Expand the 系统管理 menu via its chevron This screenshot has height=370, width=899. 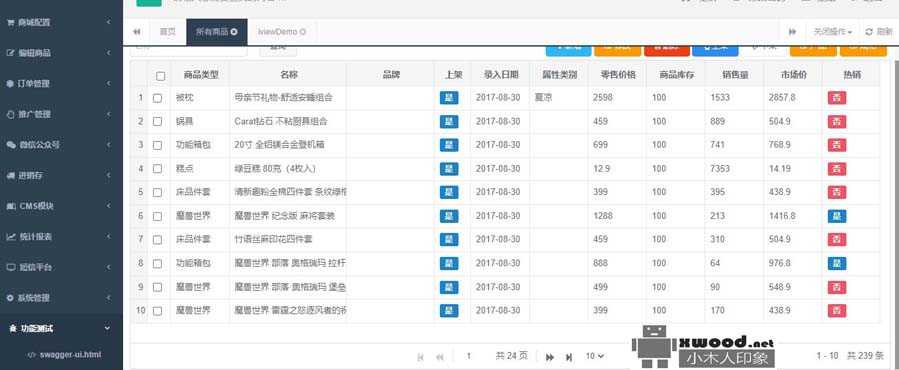point(108,298)
